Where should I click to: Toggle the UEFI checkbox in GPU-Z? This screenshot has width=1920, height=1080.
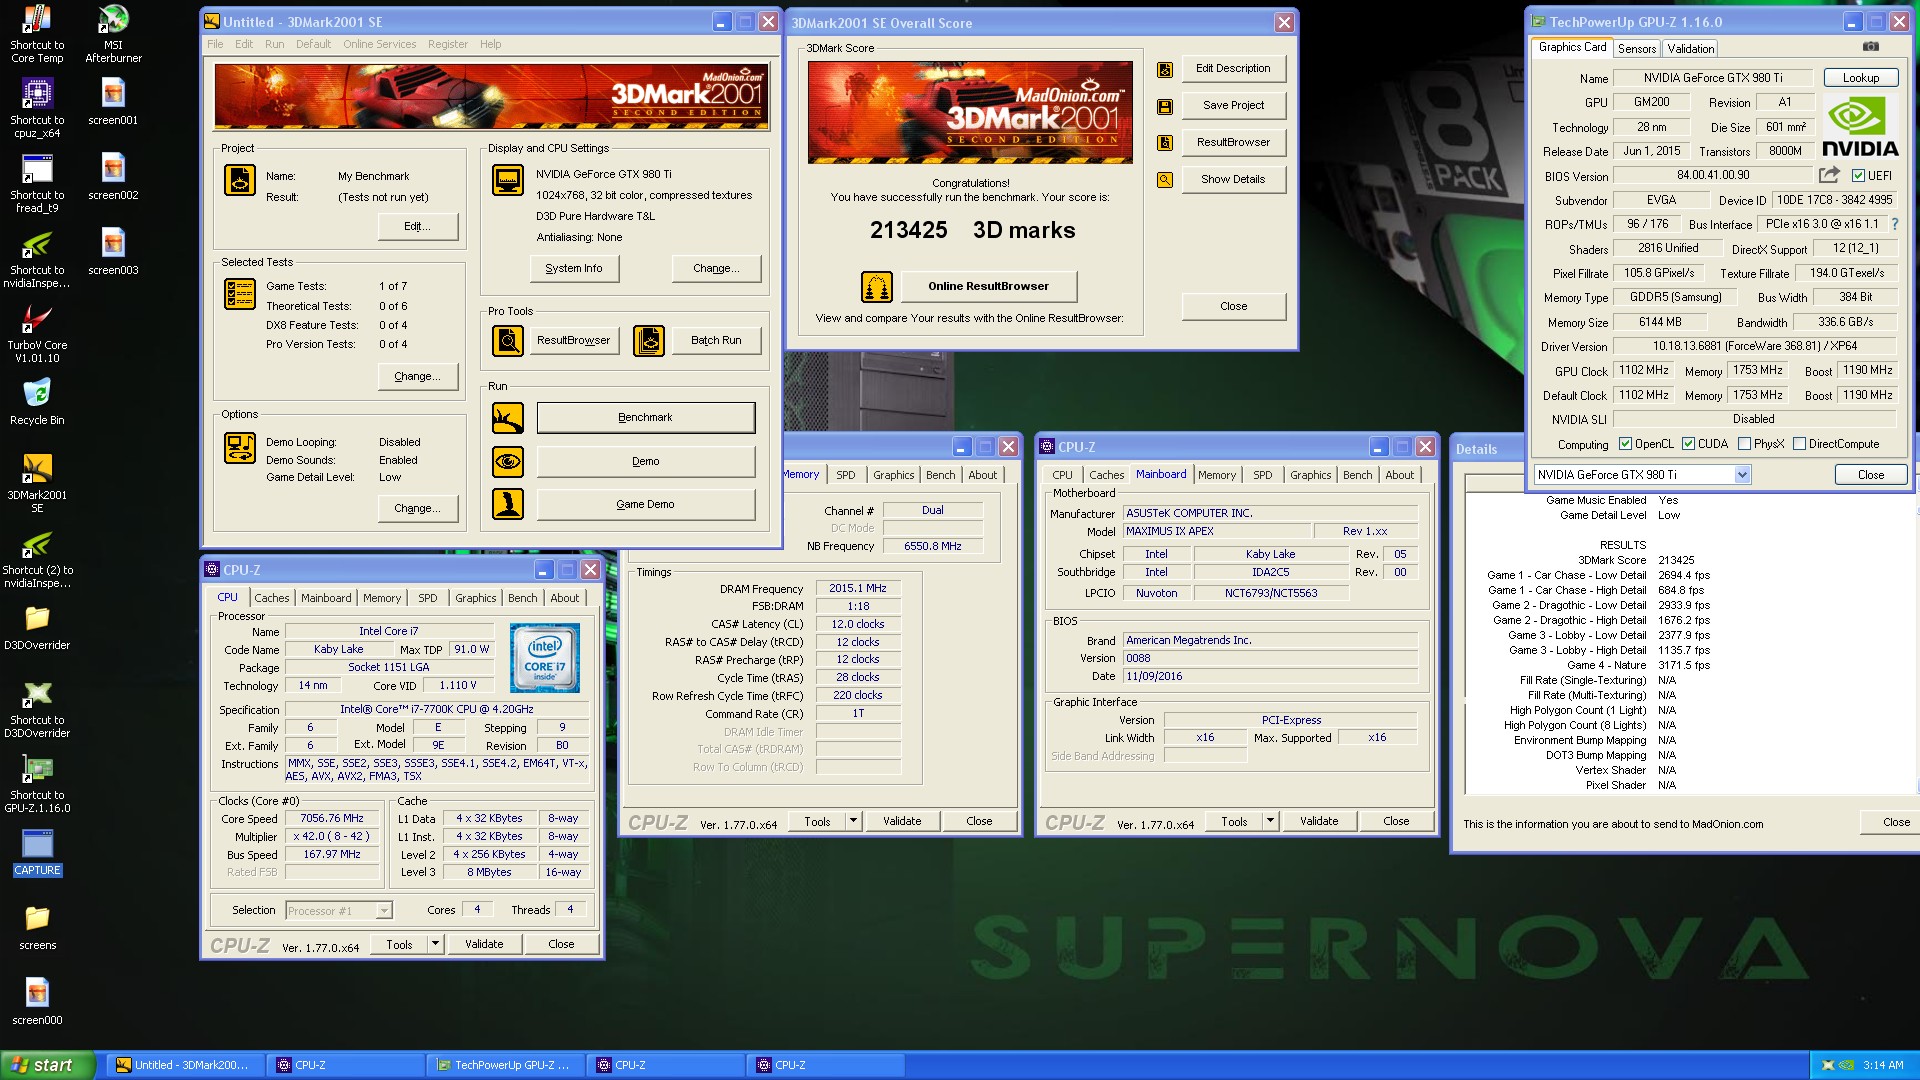1858,176
